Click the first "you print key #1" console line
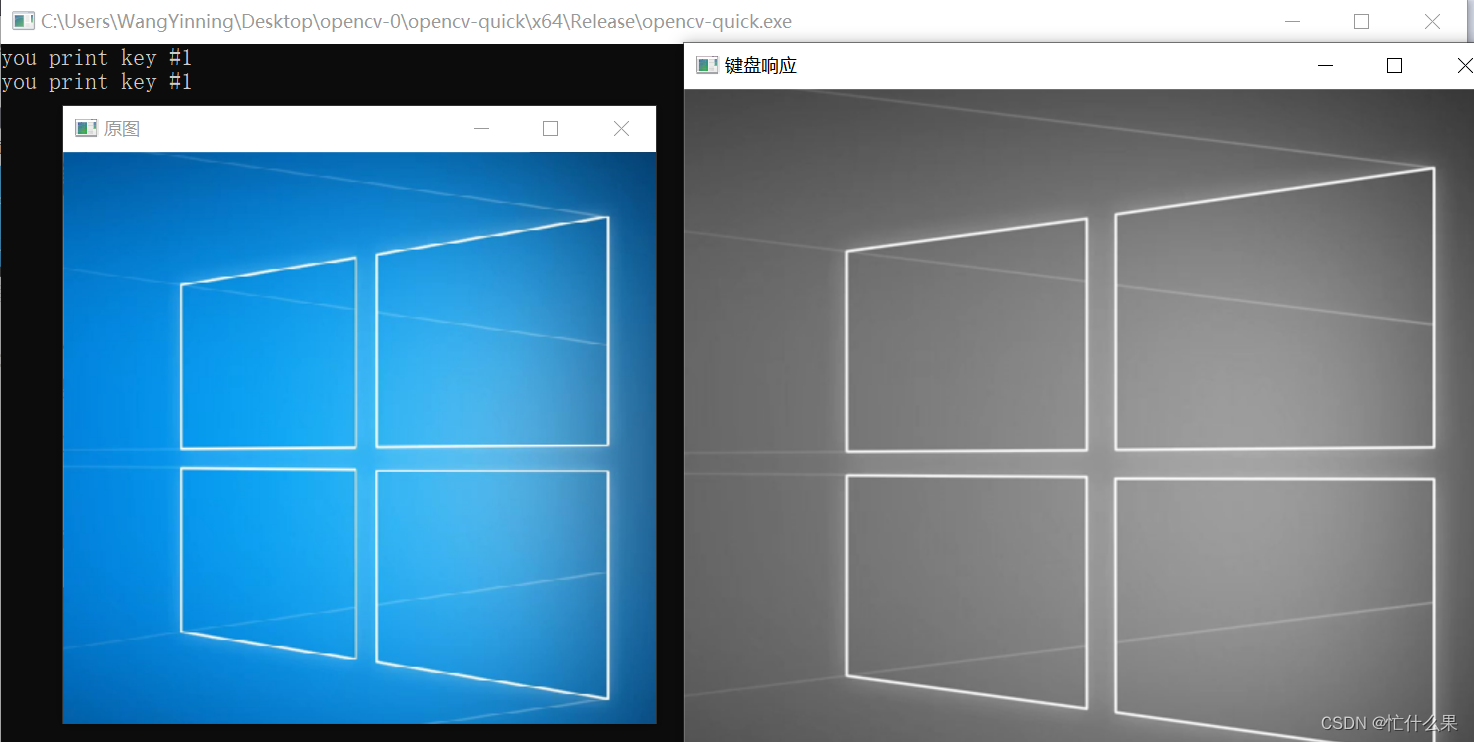This screenshot has width=1474, height=742. [x=96, y=58]
